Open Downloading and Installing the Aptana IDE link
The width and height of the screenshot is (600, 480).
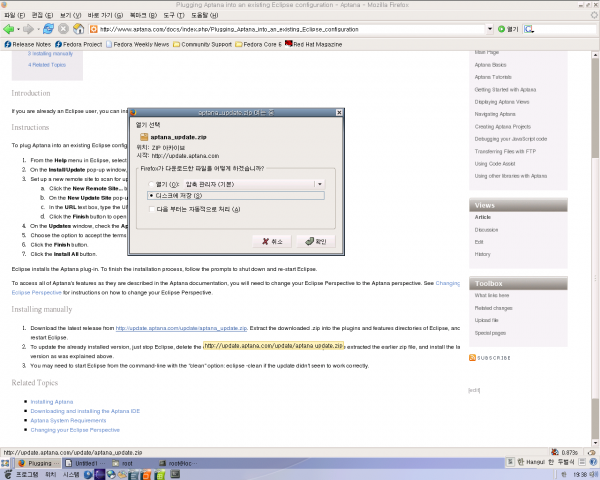[85, 411]
